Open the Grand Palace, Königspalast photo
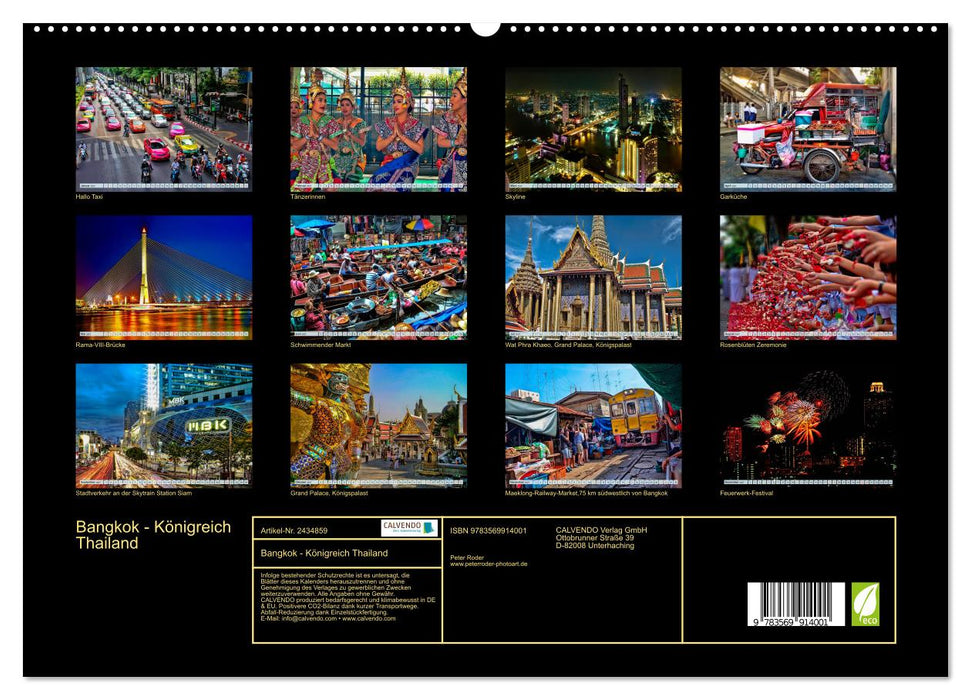This screenshot has width=971, height=700. pos(378,425)
